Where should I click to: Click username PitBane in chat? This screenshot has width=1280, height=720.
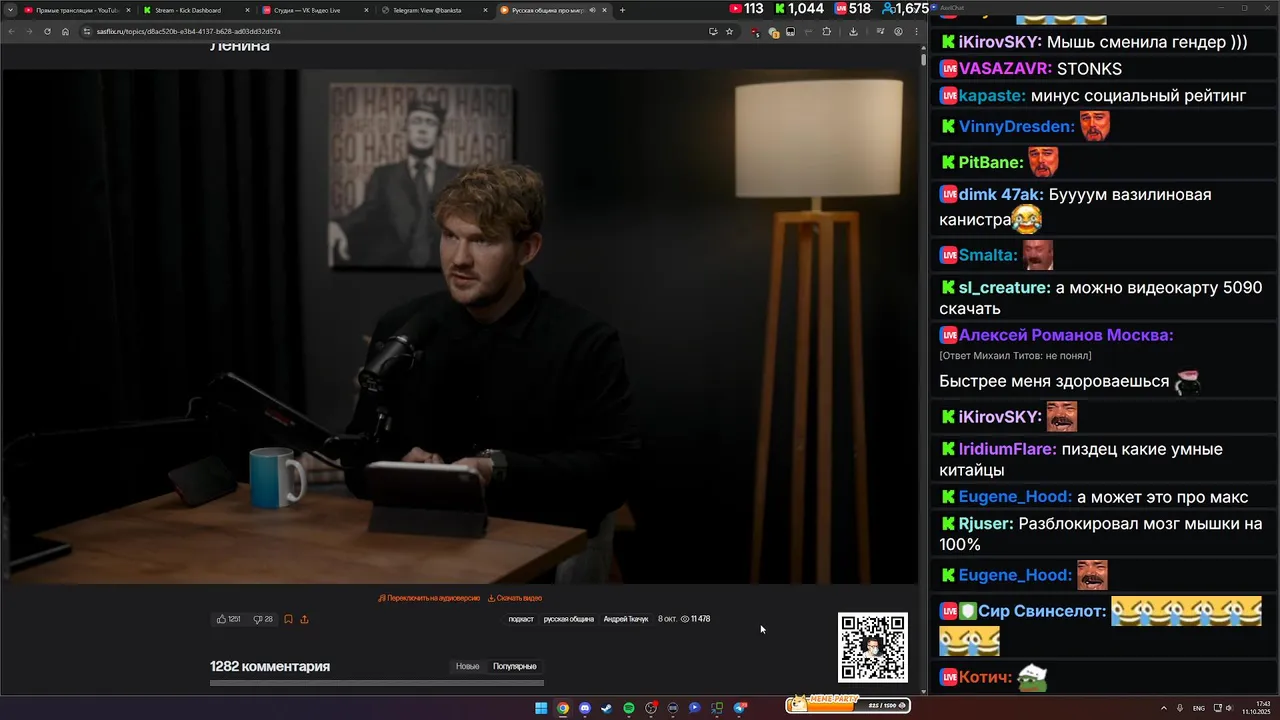[991, 162]
